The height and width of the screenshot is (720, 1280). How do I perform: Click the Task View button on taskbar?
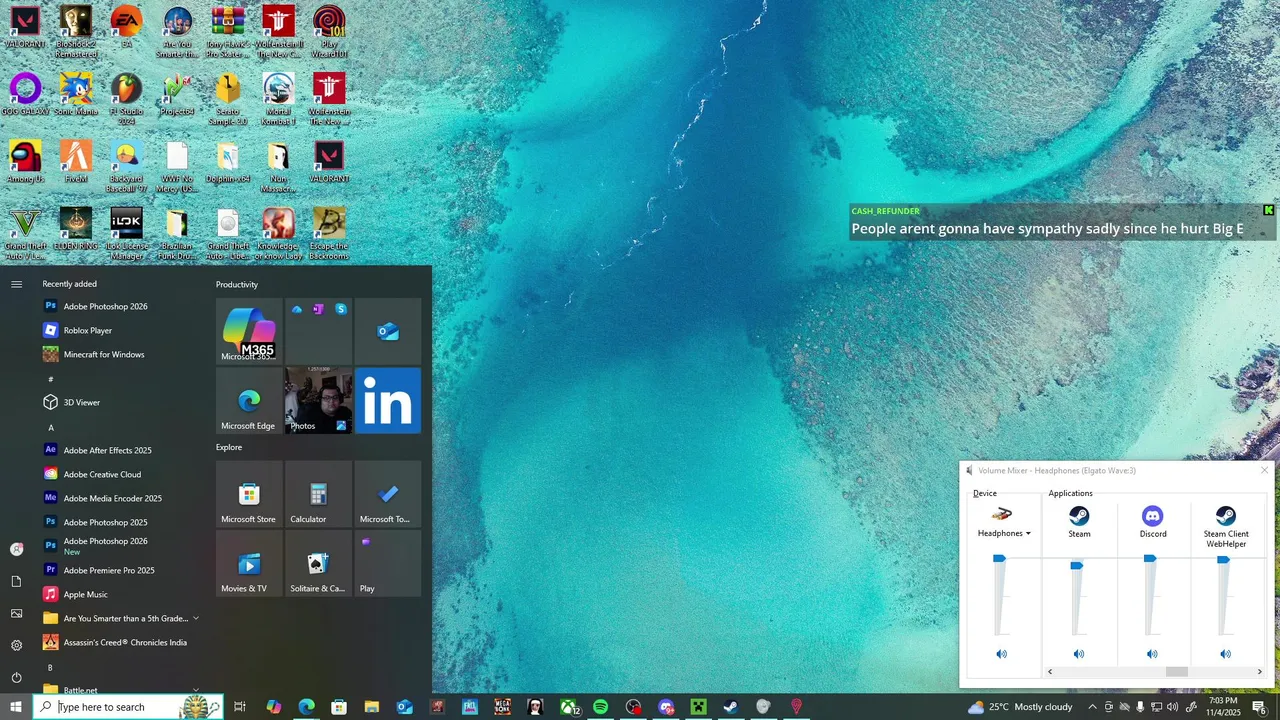(240, 707)
